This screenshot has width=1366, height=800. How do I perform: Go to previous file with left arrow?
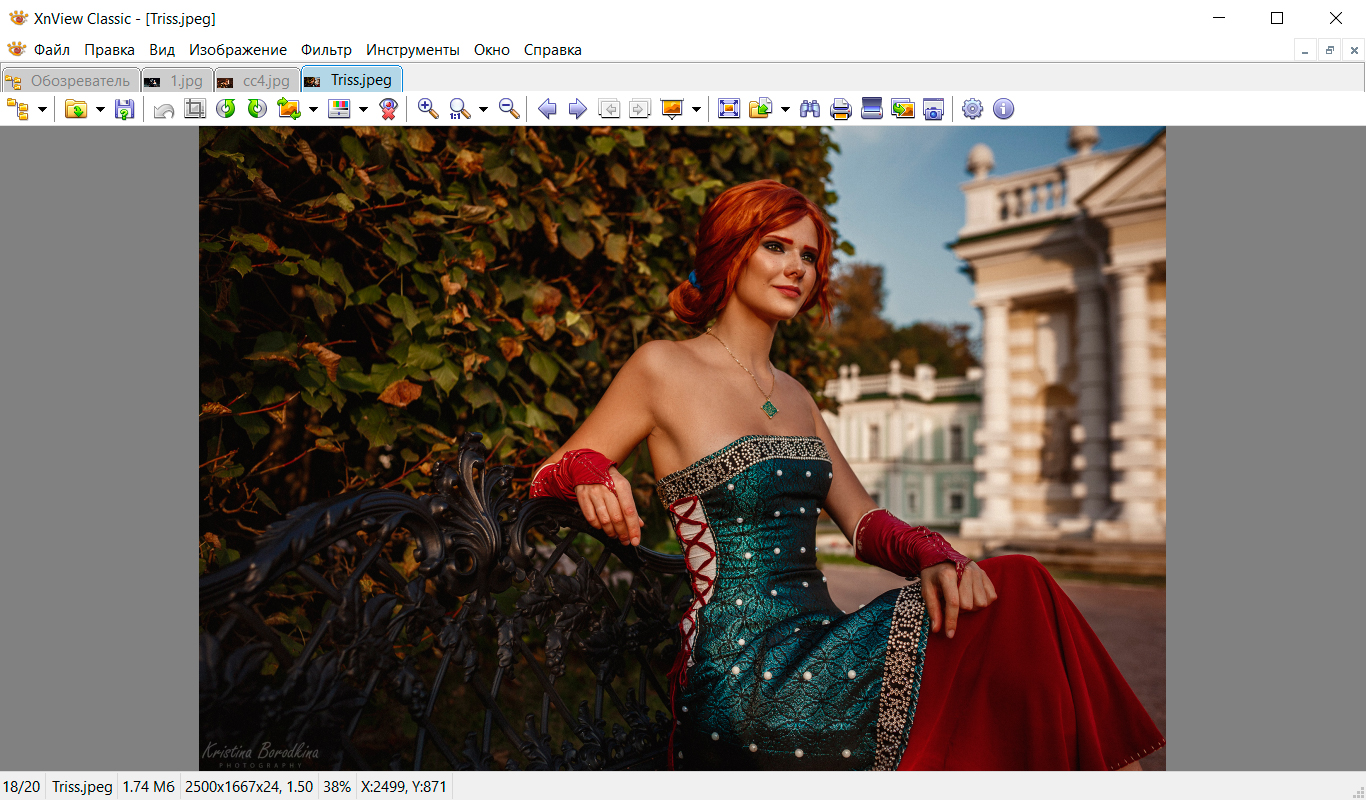coord(547,109)
